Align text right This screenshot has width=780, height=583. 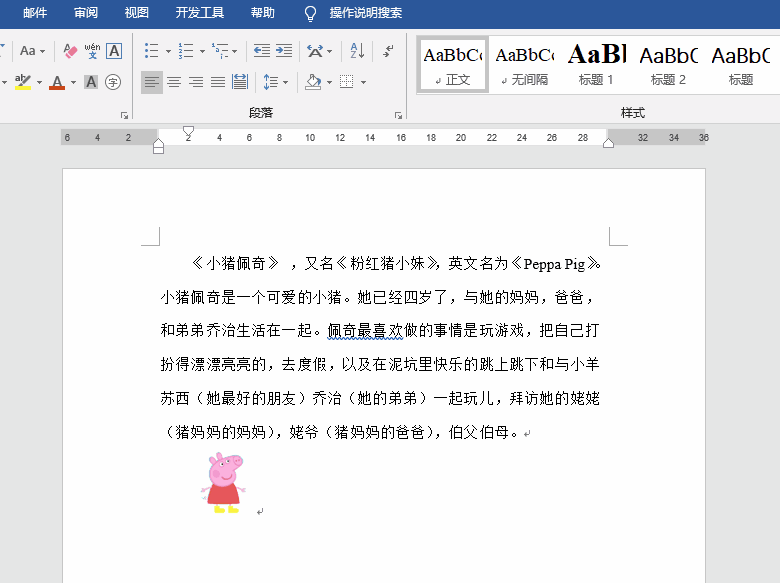[x=196, y=82]
